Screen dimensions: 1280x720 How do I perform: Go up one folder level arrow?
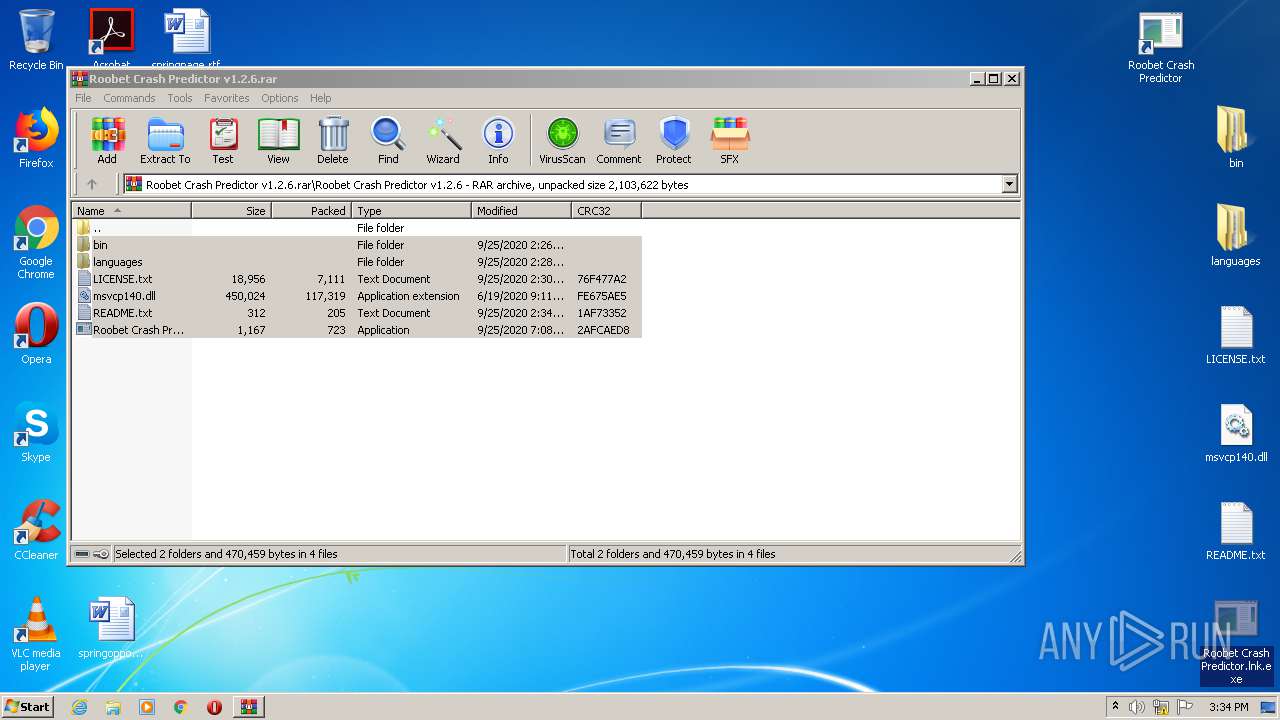click(x=92, y=184)
